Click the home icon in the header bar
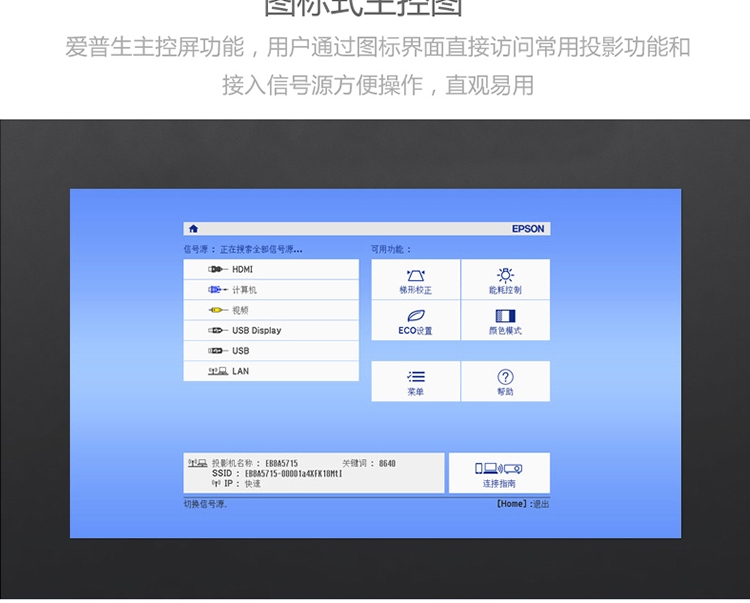Viewport: 750px width, 603px height. [193, 229]
